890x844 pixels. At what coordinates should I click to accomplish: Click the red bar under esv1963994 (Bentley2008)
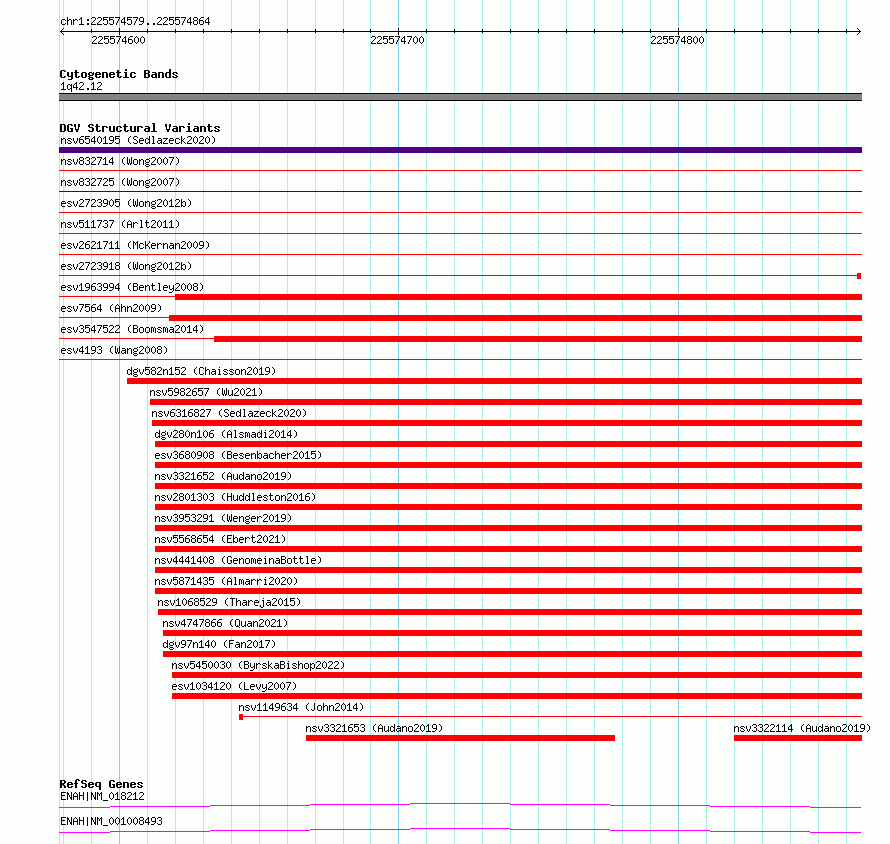click(x=519, y=297)
